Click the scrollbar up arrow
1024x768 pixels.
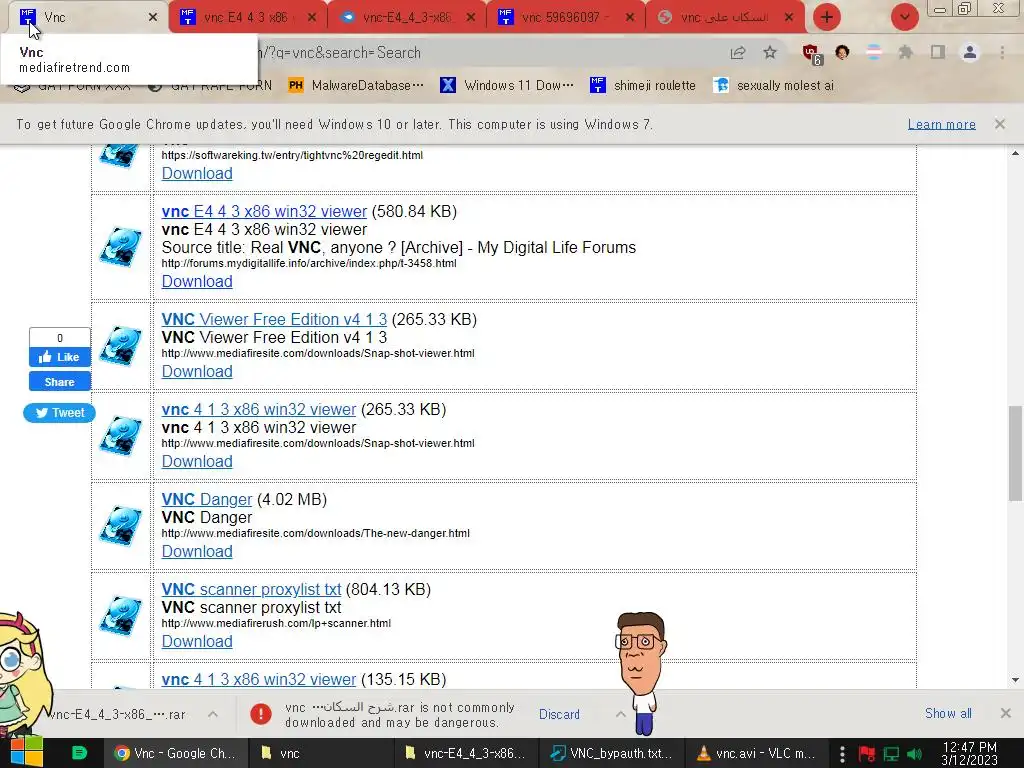coord(1015,153)
